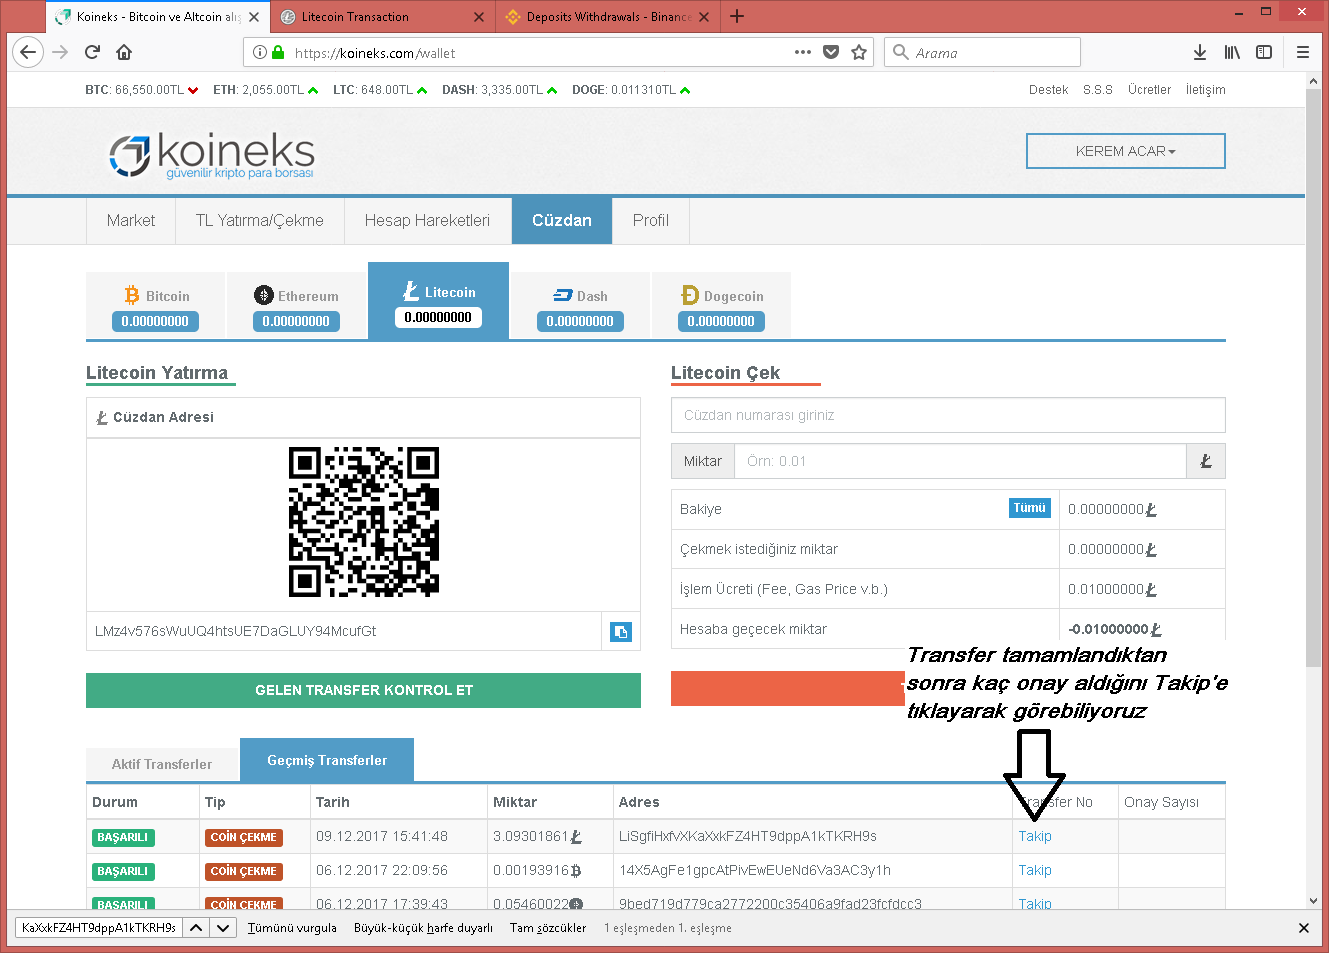Screen dimensions: 1329x953
Task: Click the wallet address LMz4v576sWuUQ4htsUE7DaGLUY94McufGt
Action: [235, 631]
